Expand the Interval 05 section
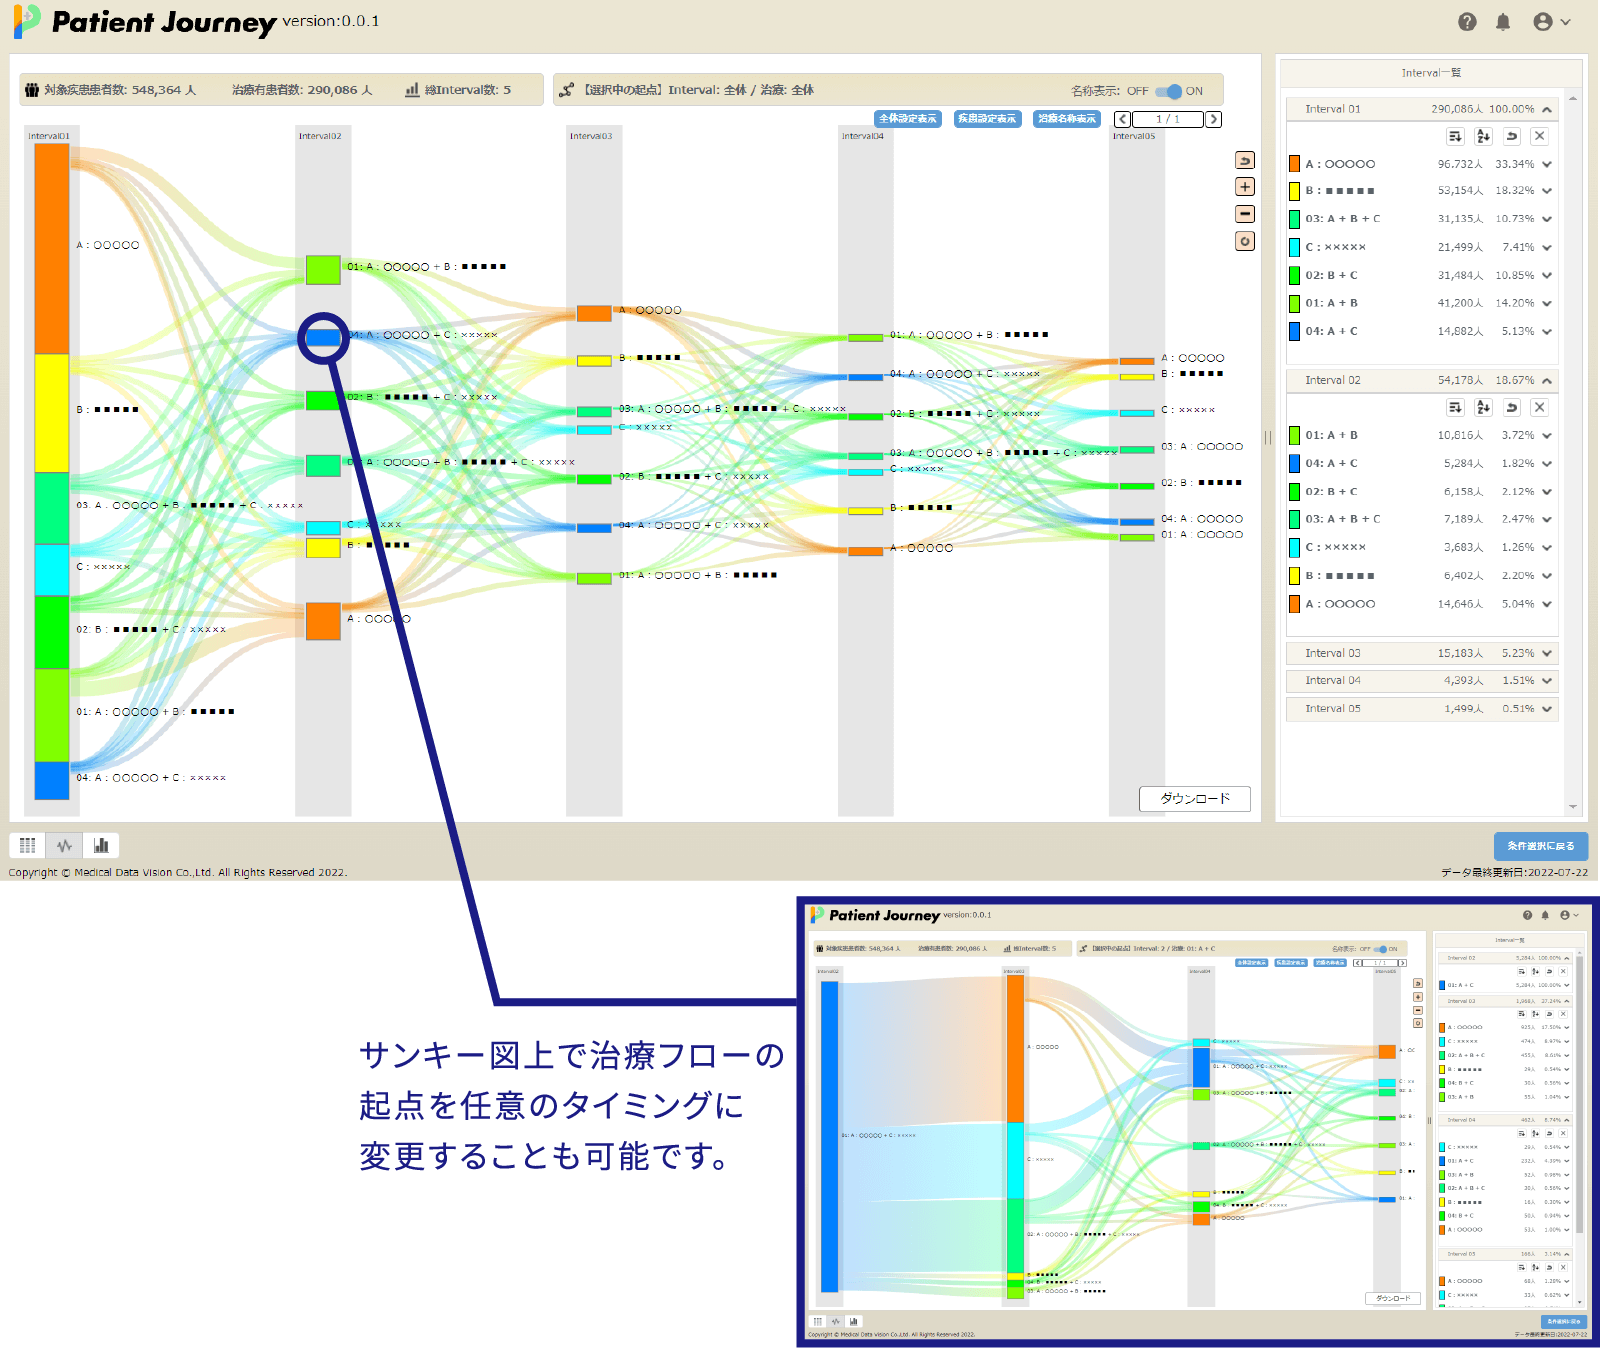Viewport: 1600px width, 1348px height. [x=1547, y=708]
